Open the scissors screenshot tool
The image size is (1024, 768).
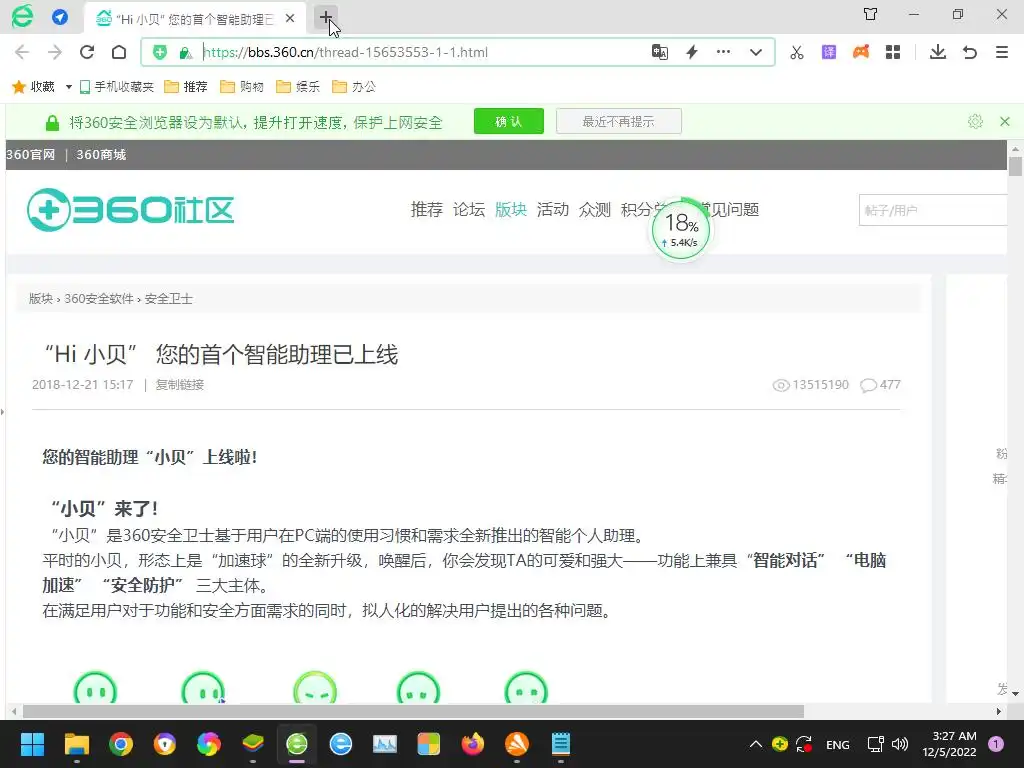(797, 52)
